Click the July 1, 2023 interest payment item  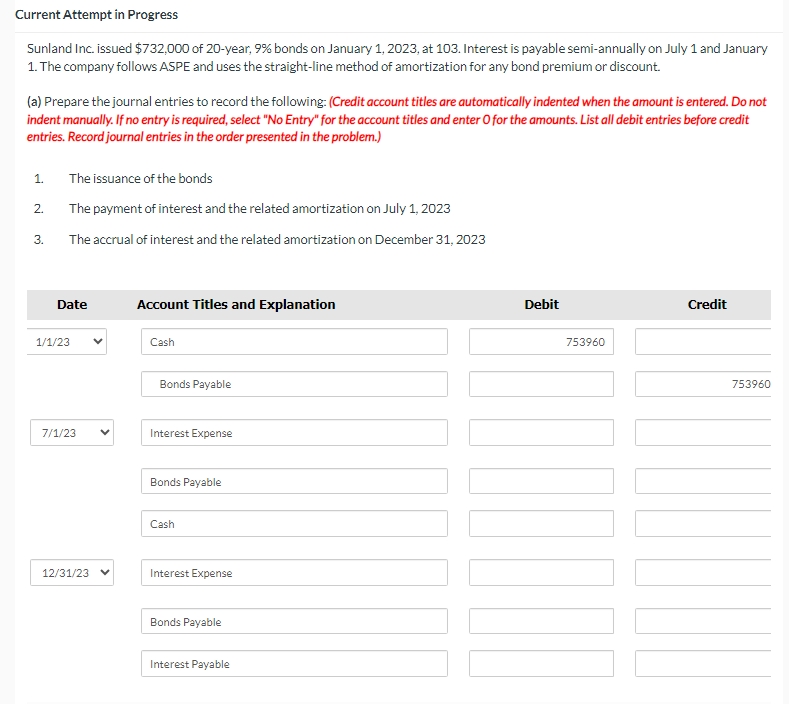260,208
